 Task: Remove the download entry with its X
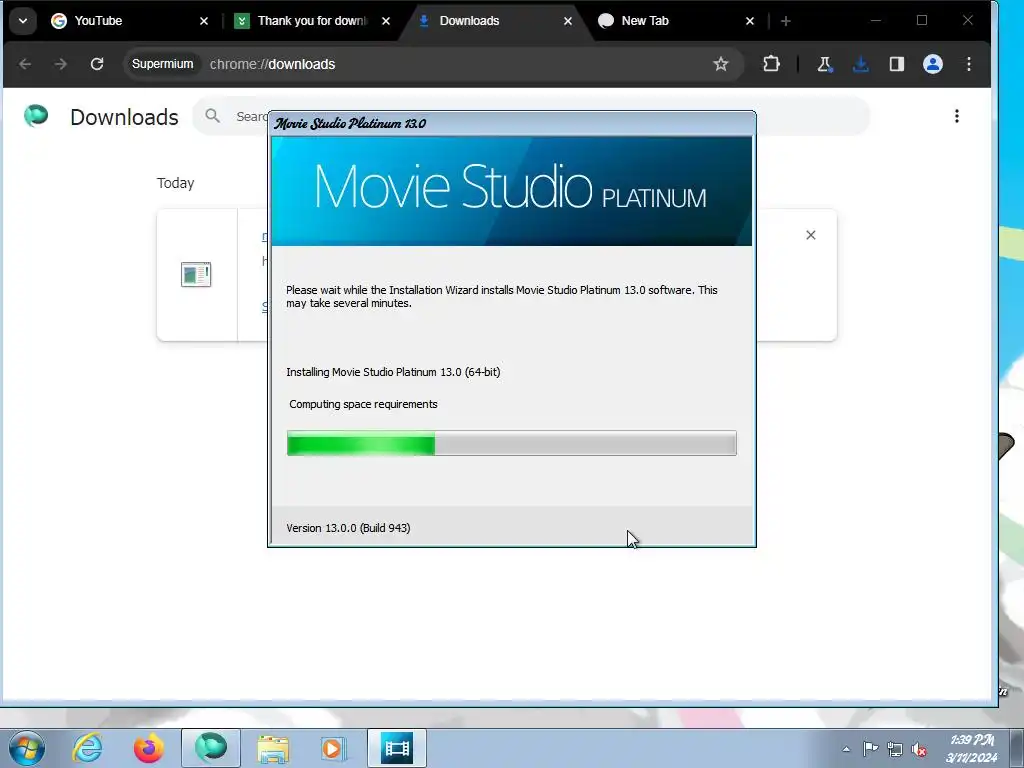[x=810, y=235]
